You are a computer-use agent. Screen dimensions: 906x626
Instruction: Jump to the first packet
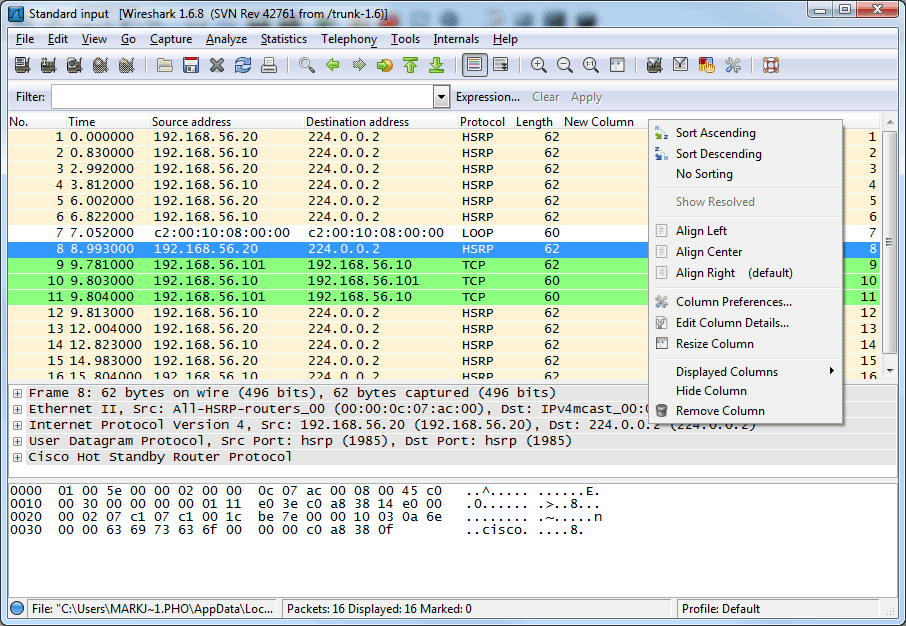411,65
